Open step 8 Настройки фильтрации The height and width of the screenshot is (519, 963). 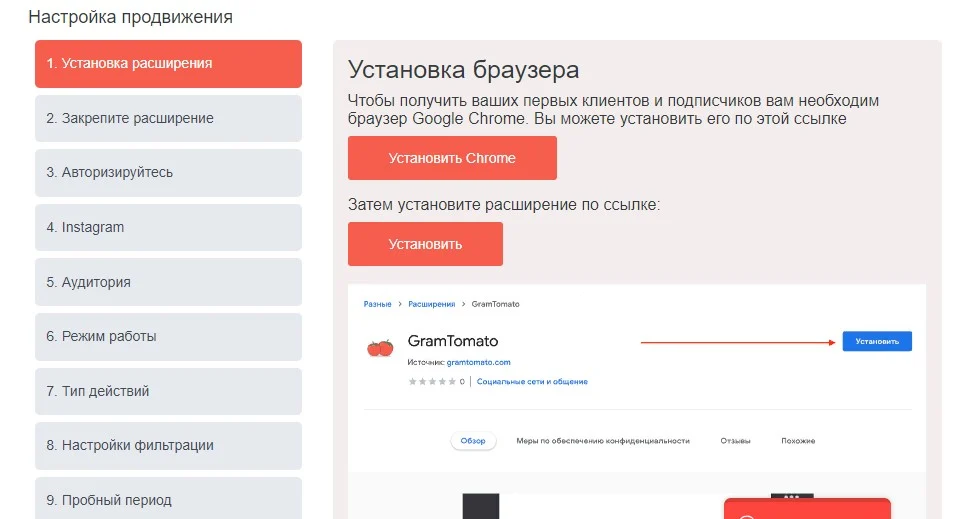pos(168,446)
